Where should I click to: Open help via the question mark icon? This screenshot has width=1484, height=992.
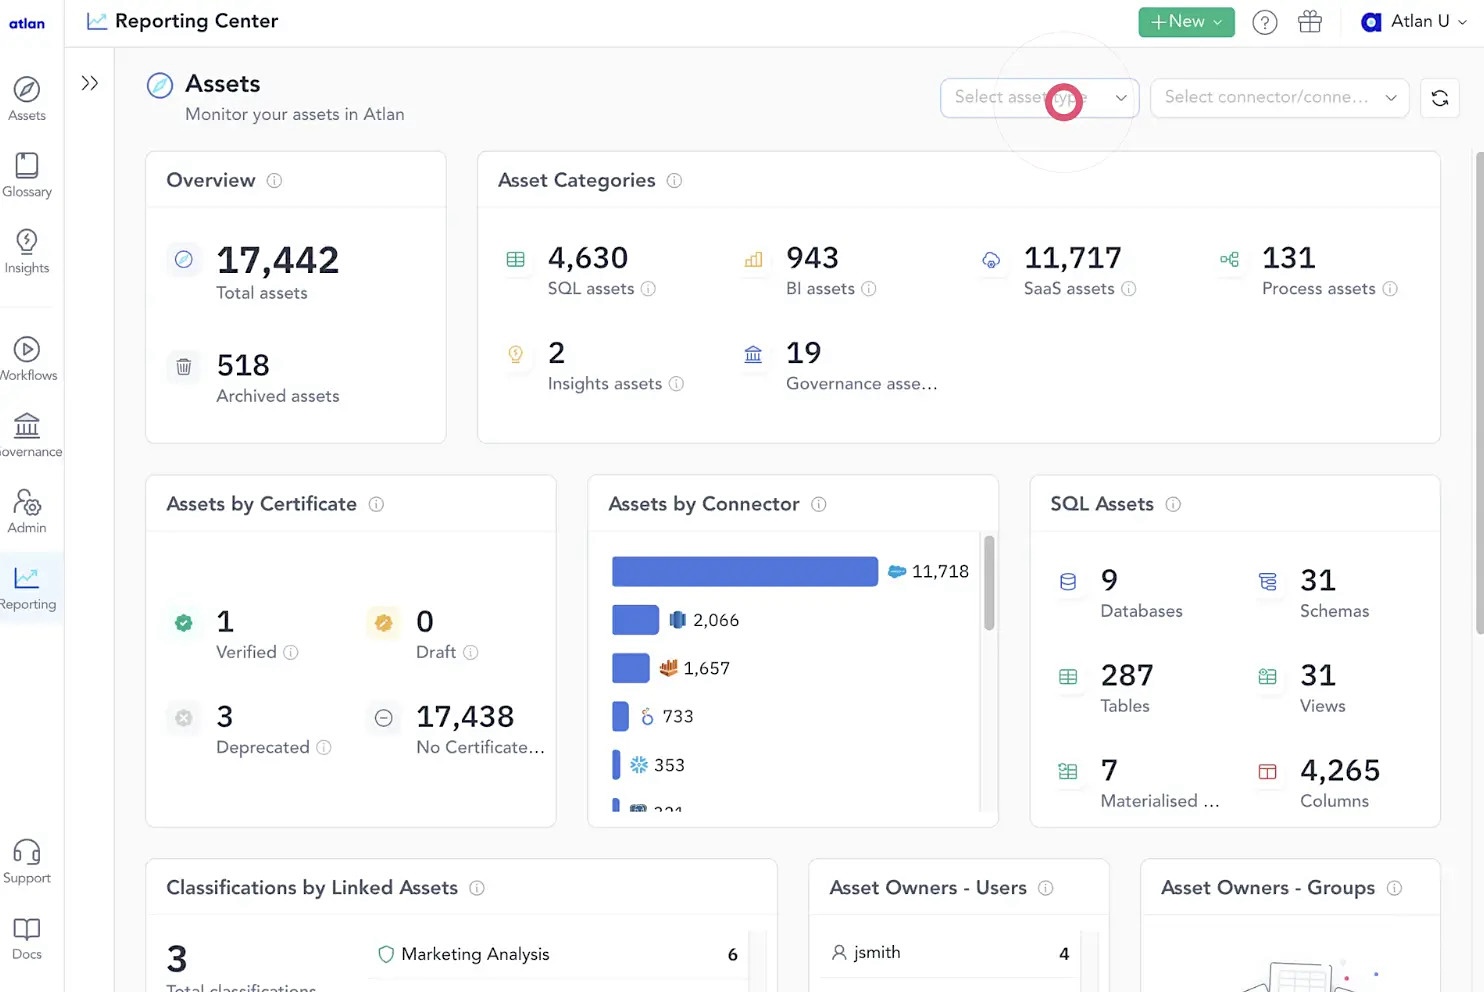[1264, 21]
